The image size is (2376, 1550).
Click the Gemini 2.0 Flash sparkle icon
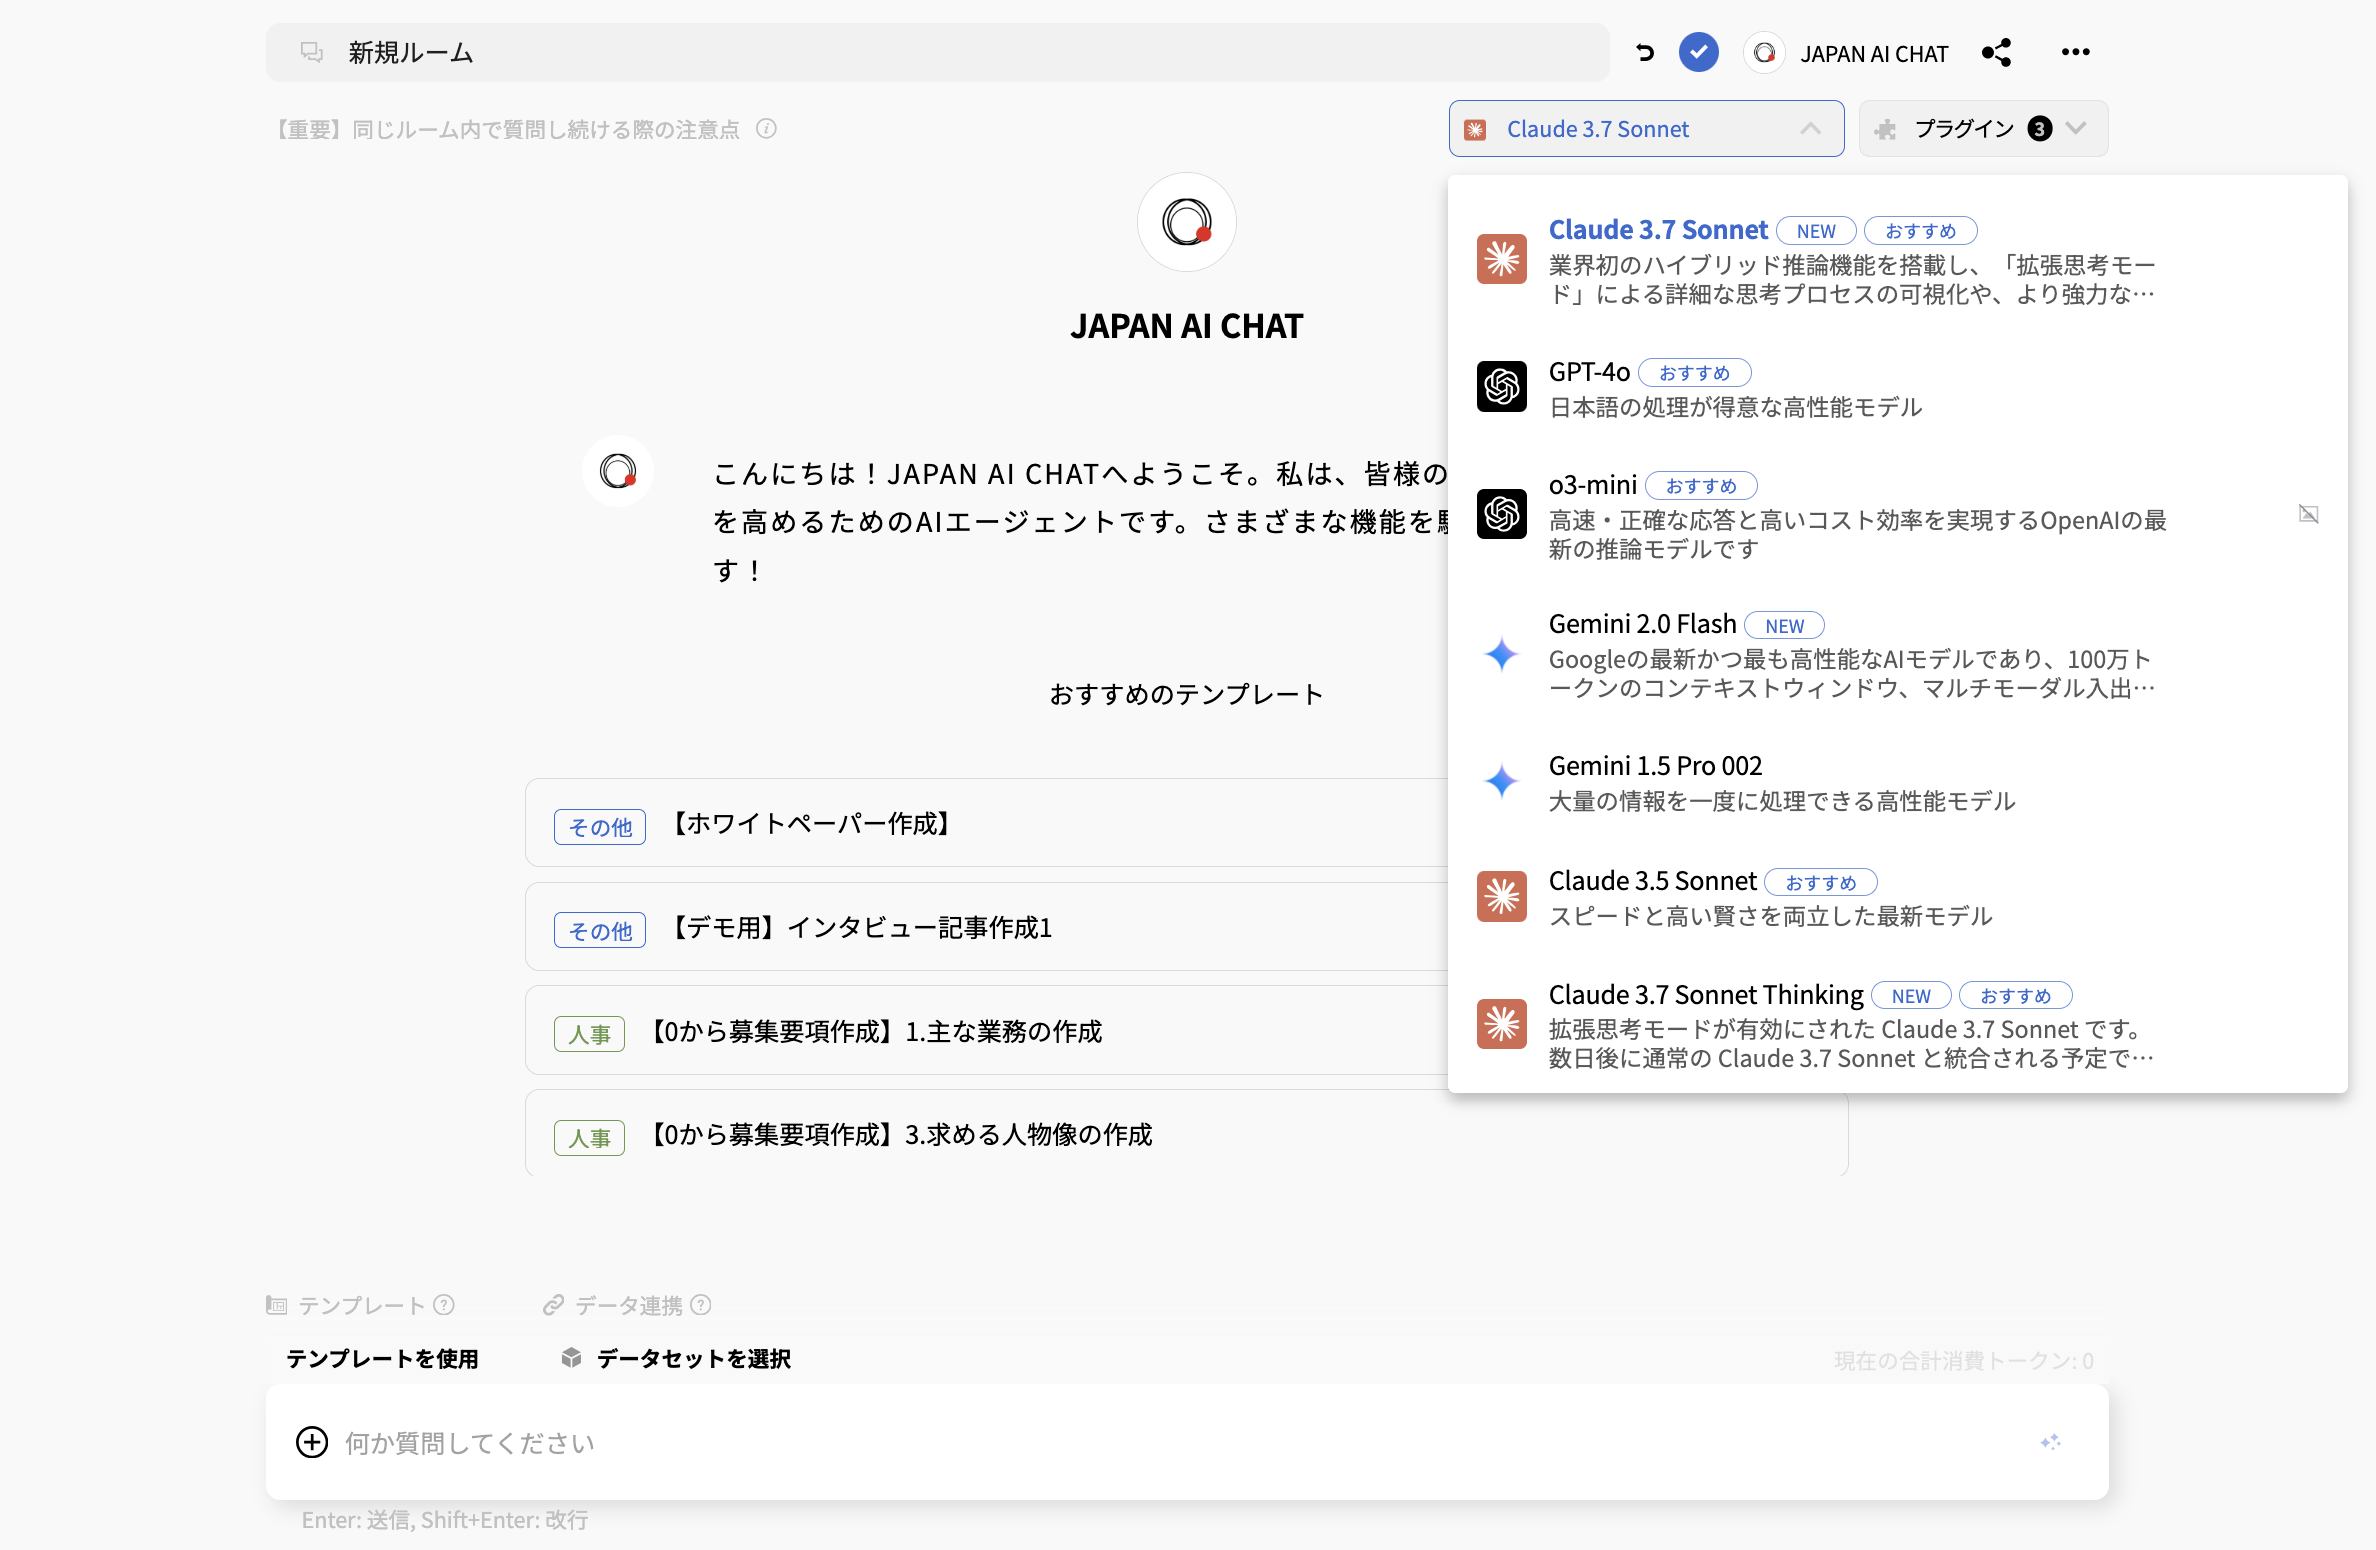[1502, 654]
